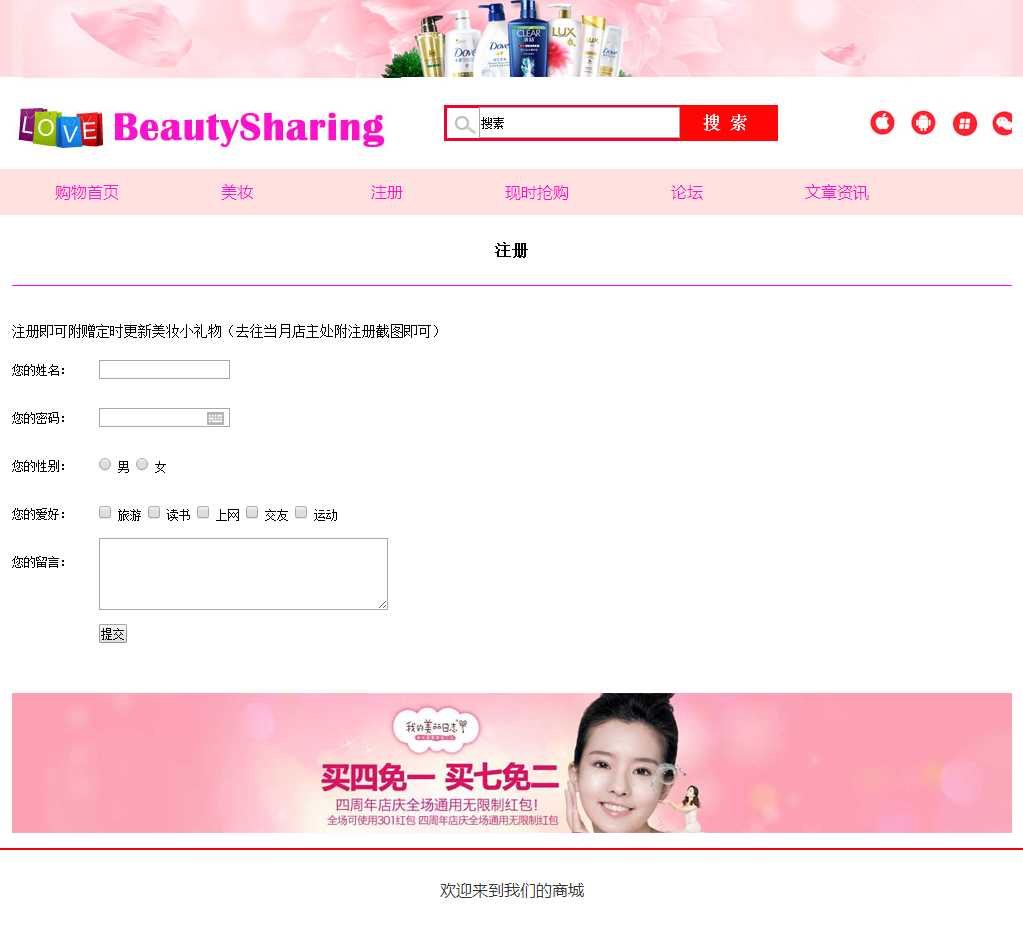Click inside the 您的留言 textarea

pyautogui.click(x=243, y=574)
